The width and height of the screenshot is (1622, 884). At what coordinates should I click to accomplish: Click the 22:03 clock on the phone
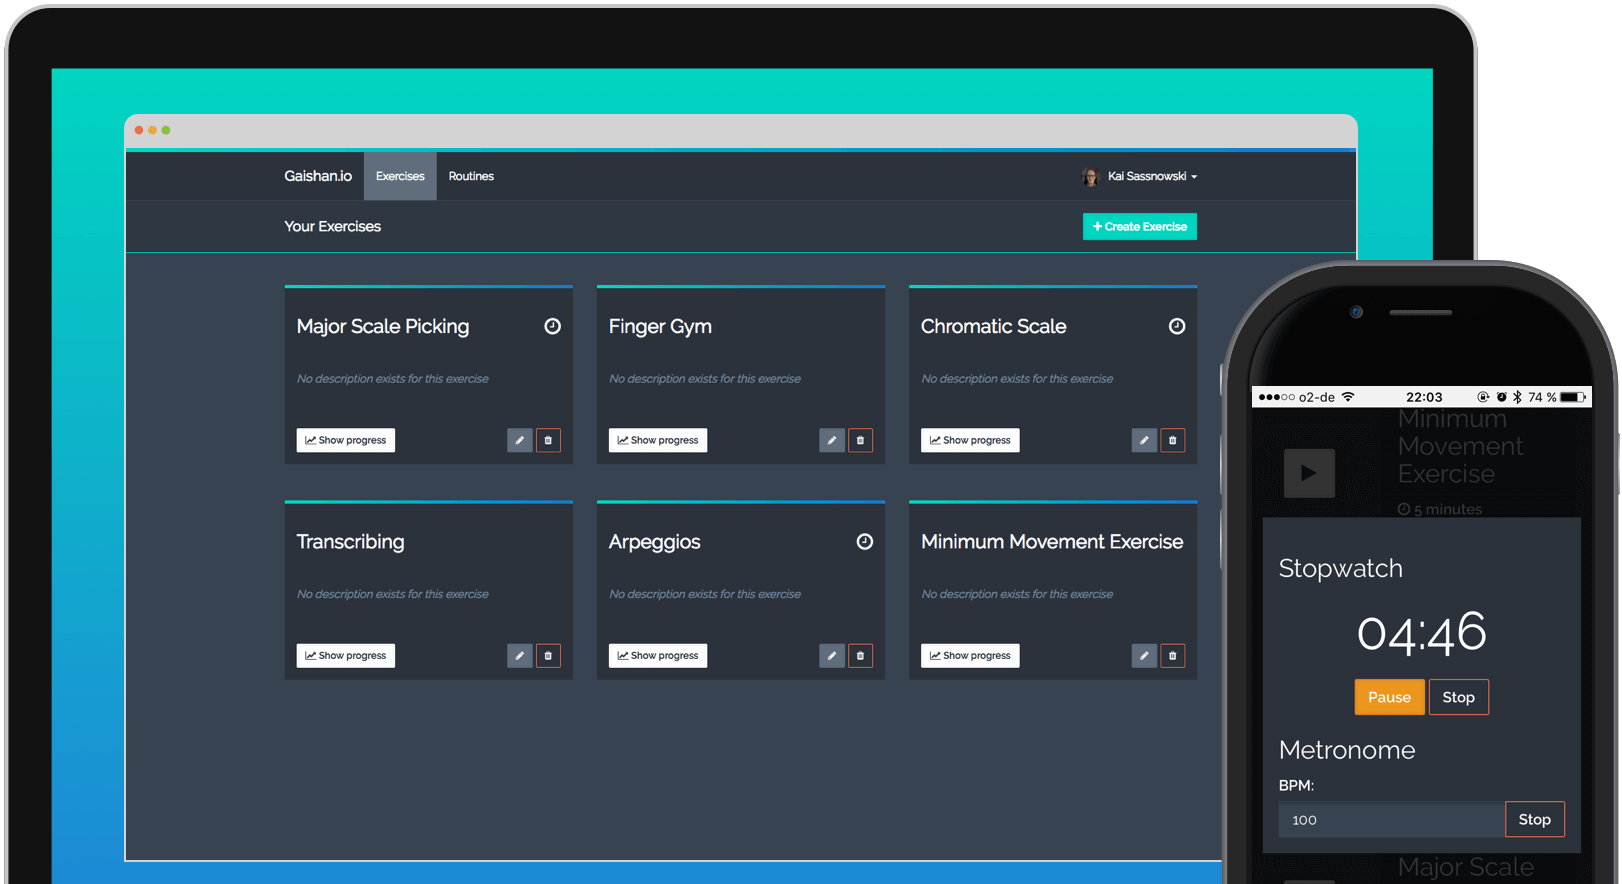point(1424,397)
